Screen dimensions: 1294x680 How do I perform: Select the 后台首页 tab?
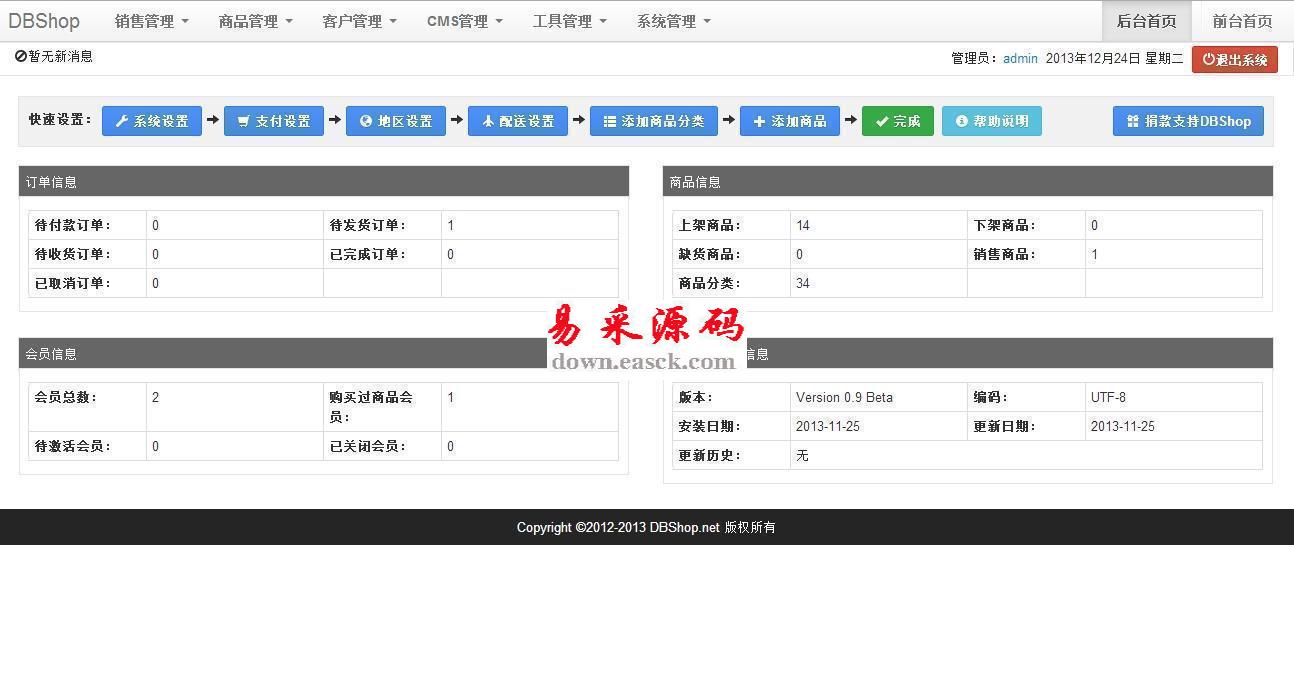1146,21
